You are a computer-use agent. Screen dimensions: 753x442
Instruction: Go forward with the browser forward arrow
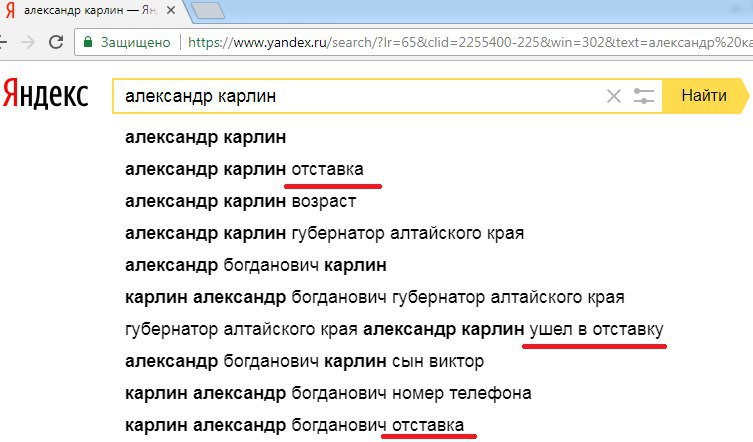coord(28,42)
